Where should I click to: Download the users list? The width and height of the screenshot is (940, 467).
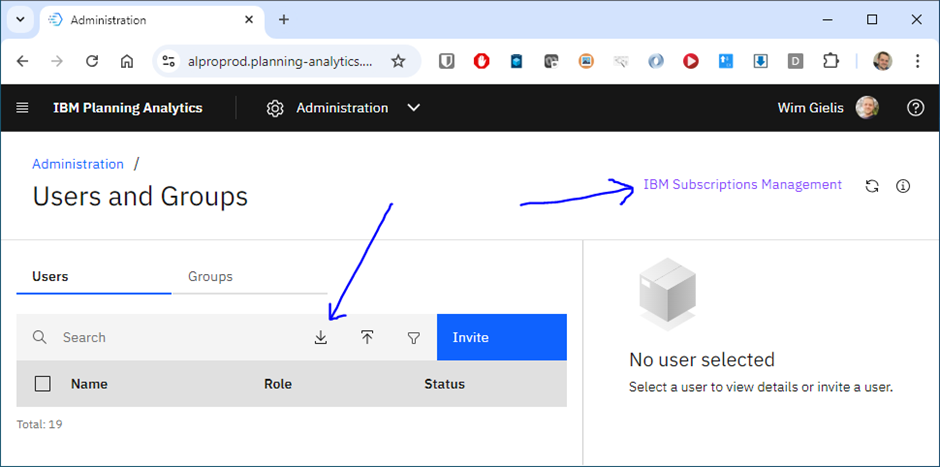[321, 338]
